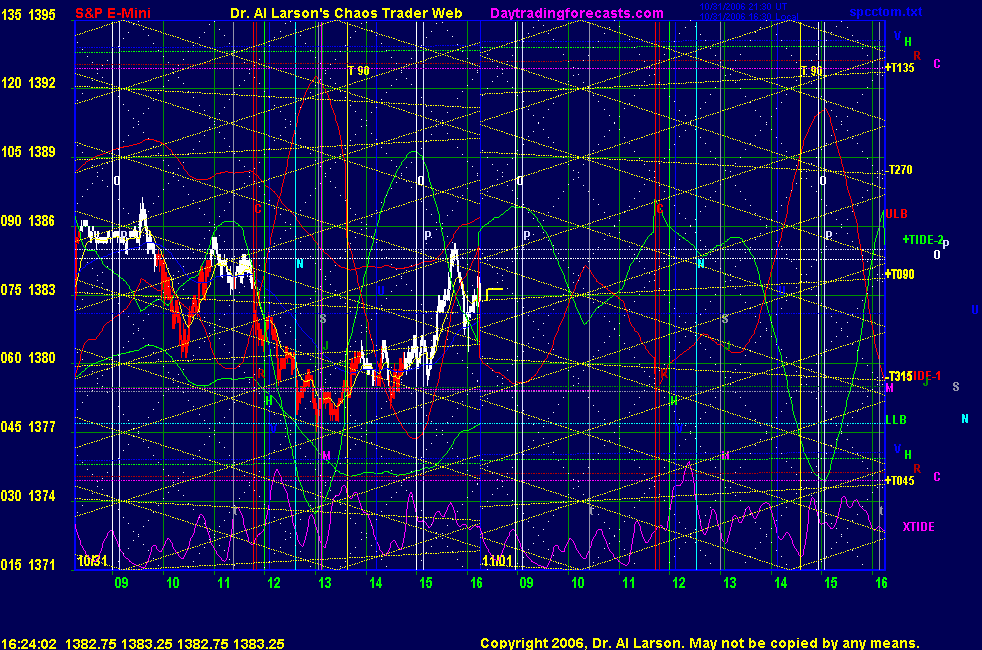Click the magenta "XTIDE" label

coord(918,527)
